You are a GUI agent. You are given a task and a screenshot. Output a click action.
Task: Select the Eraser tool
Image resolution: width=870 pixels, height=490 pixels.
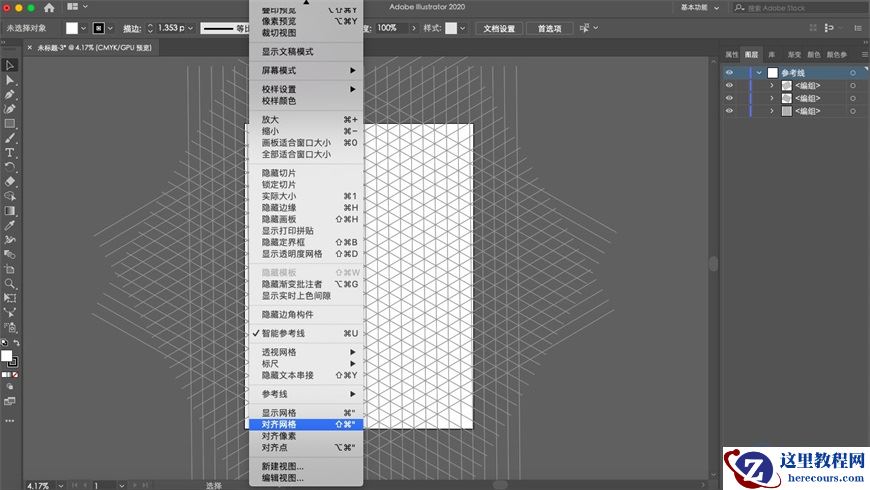click(9, 181)
